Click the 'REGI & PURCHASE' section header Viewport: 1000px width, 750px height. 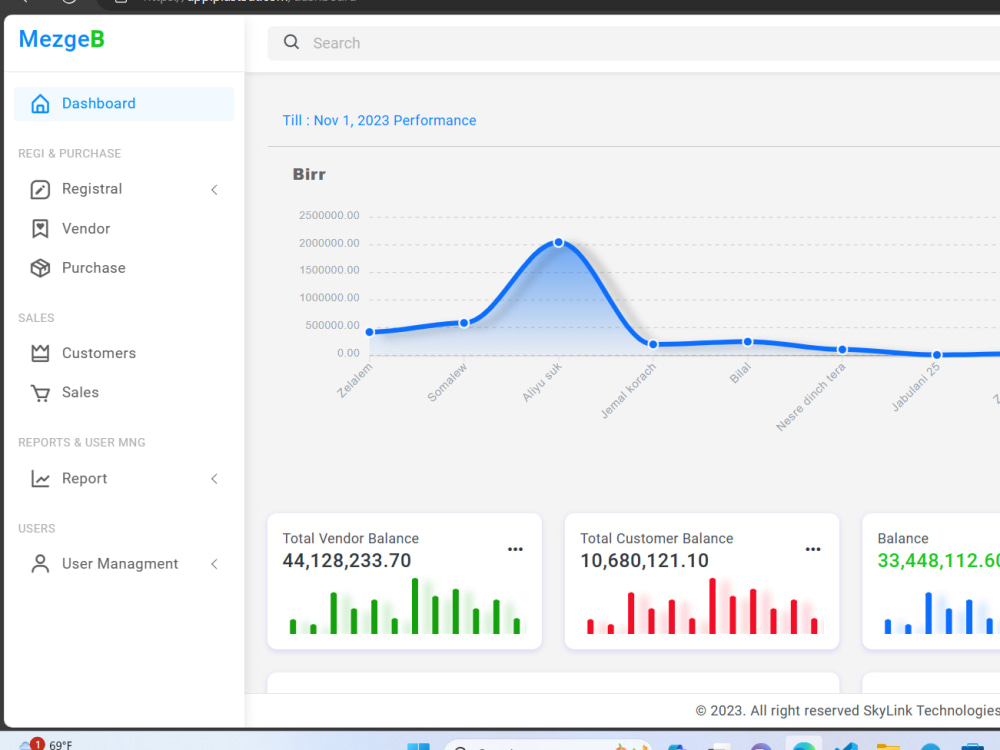[x=70, y=154]
